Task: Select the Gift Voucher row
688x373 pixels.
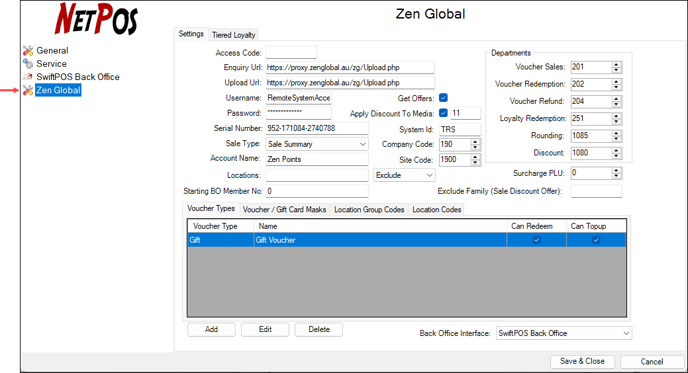Action: tap(407, 240)
